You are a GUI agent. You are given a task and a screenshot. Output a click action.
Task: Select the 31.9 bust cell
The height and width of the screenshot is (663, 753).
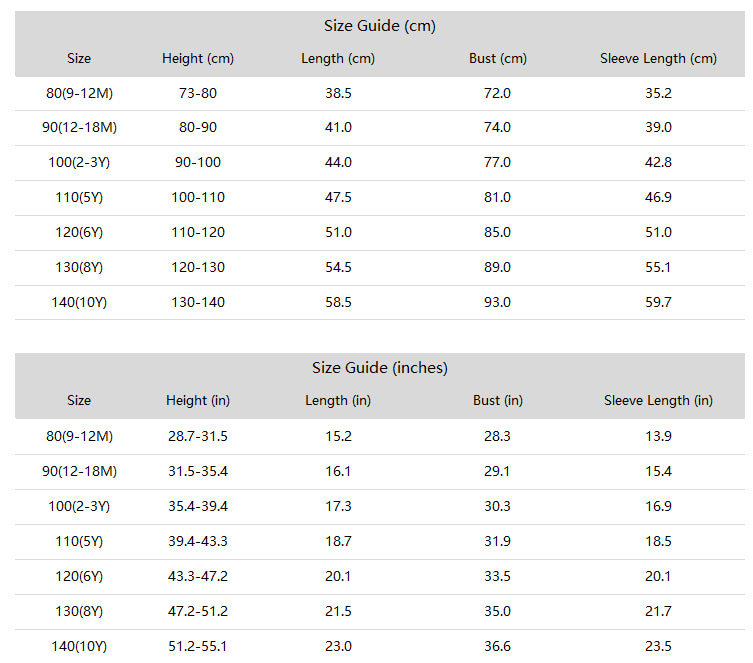point(497,541)
